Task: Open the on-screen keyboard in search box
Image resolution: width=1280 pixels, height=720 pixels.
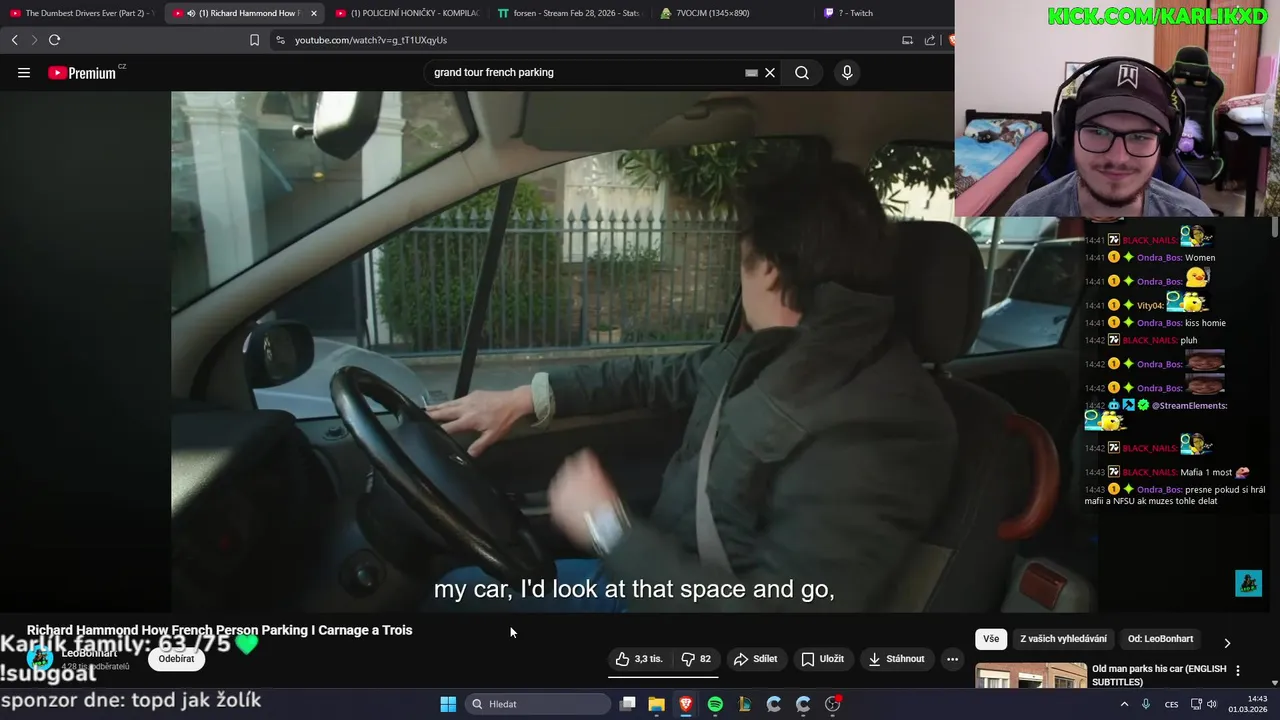Action: [751, 72]
